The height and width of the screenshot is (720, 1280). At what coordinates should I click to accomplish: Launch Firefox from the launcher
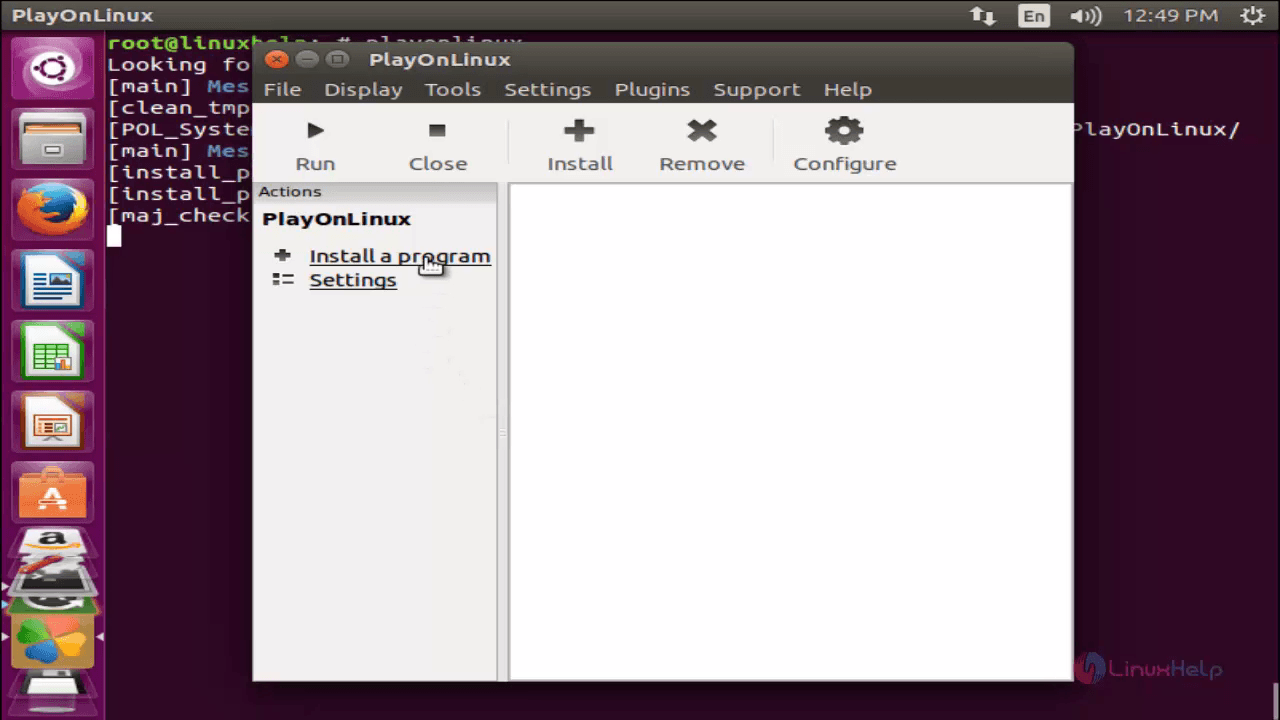(52, 209)
